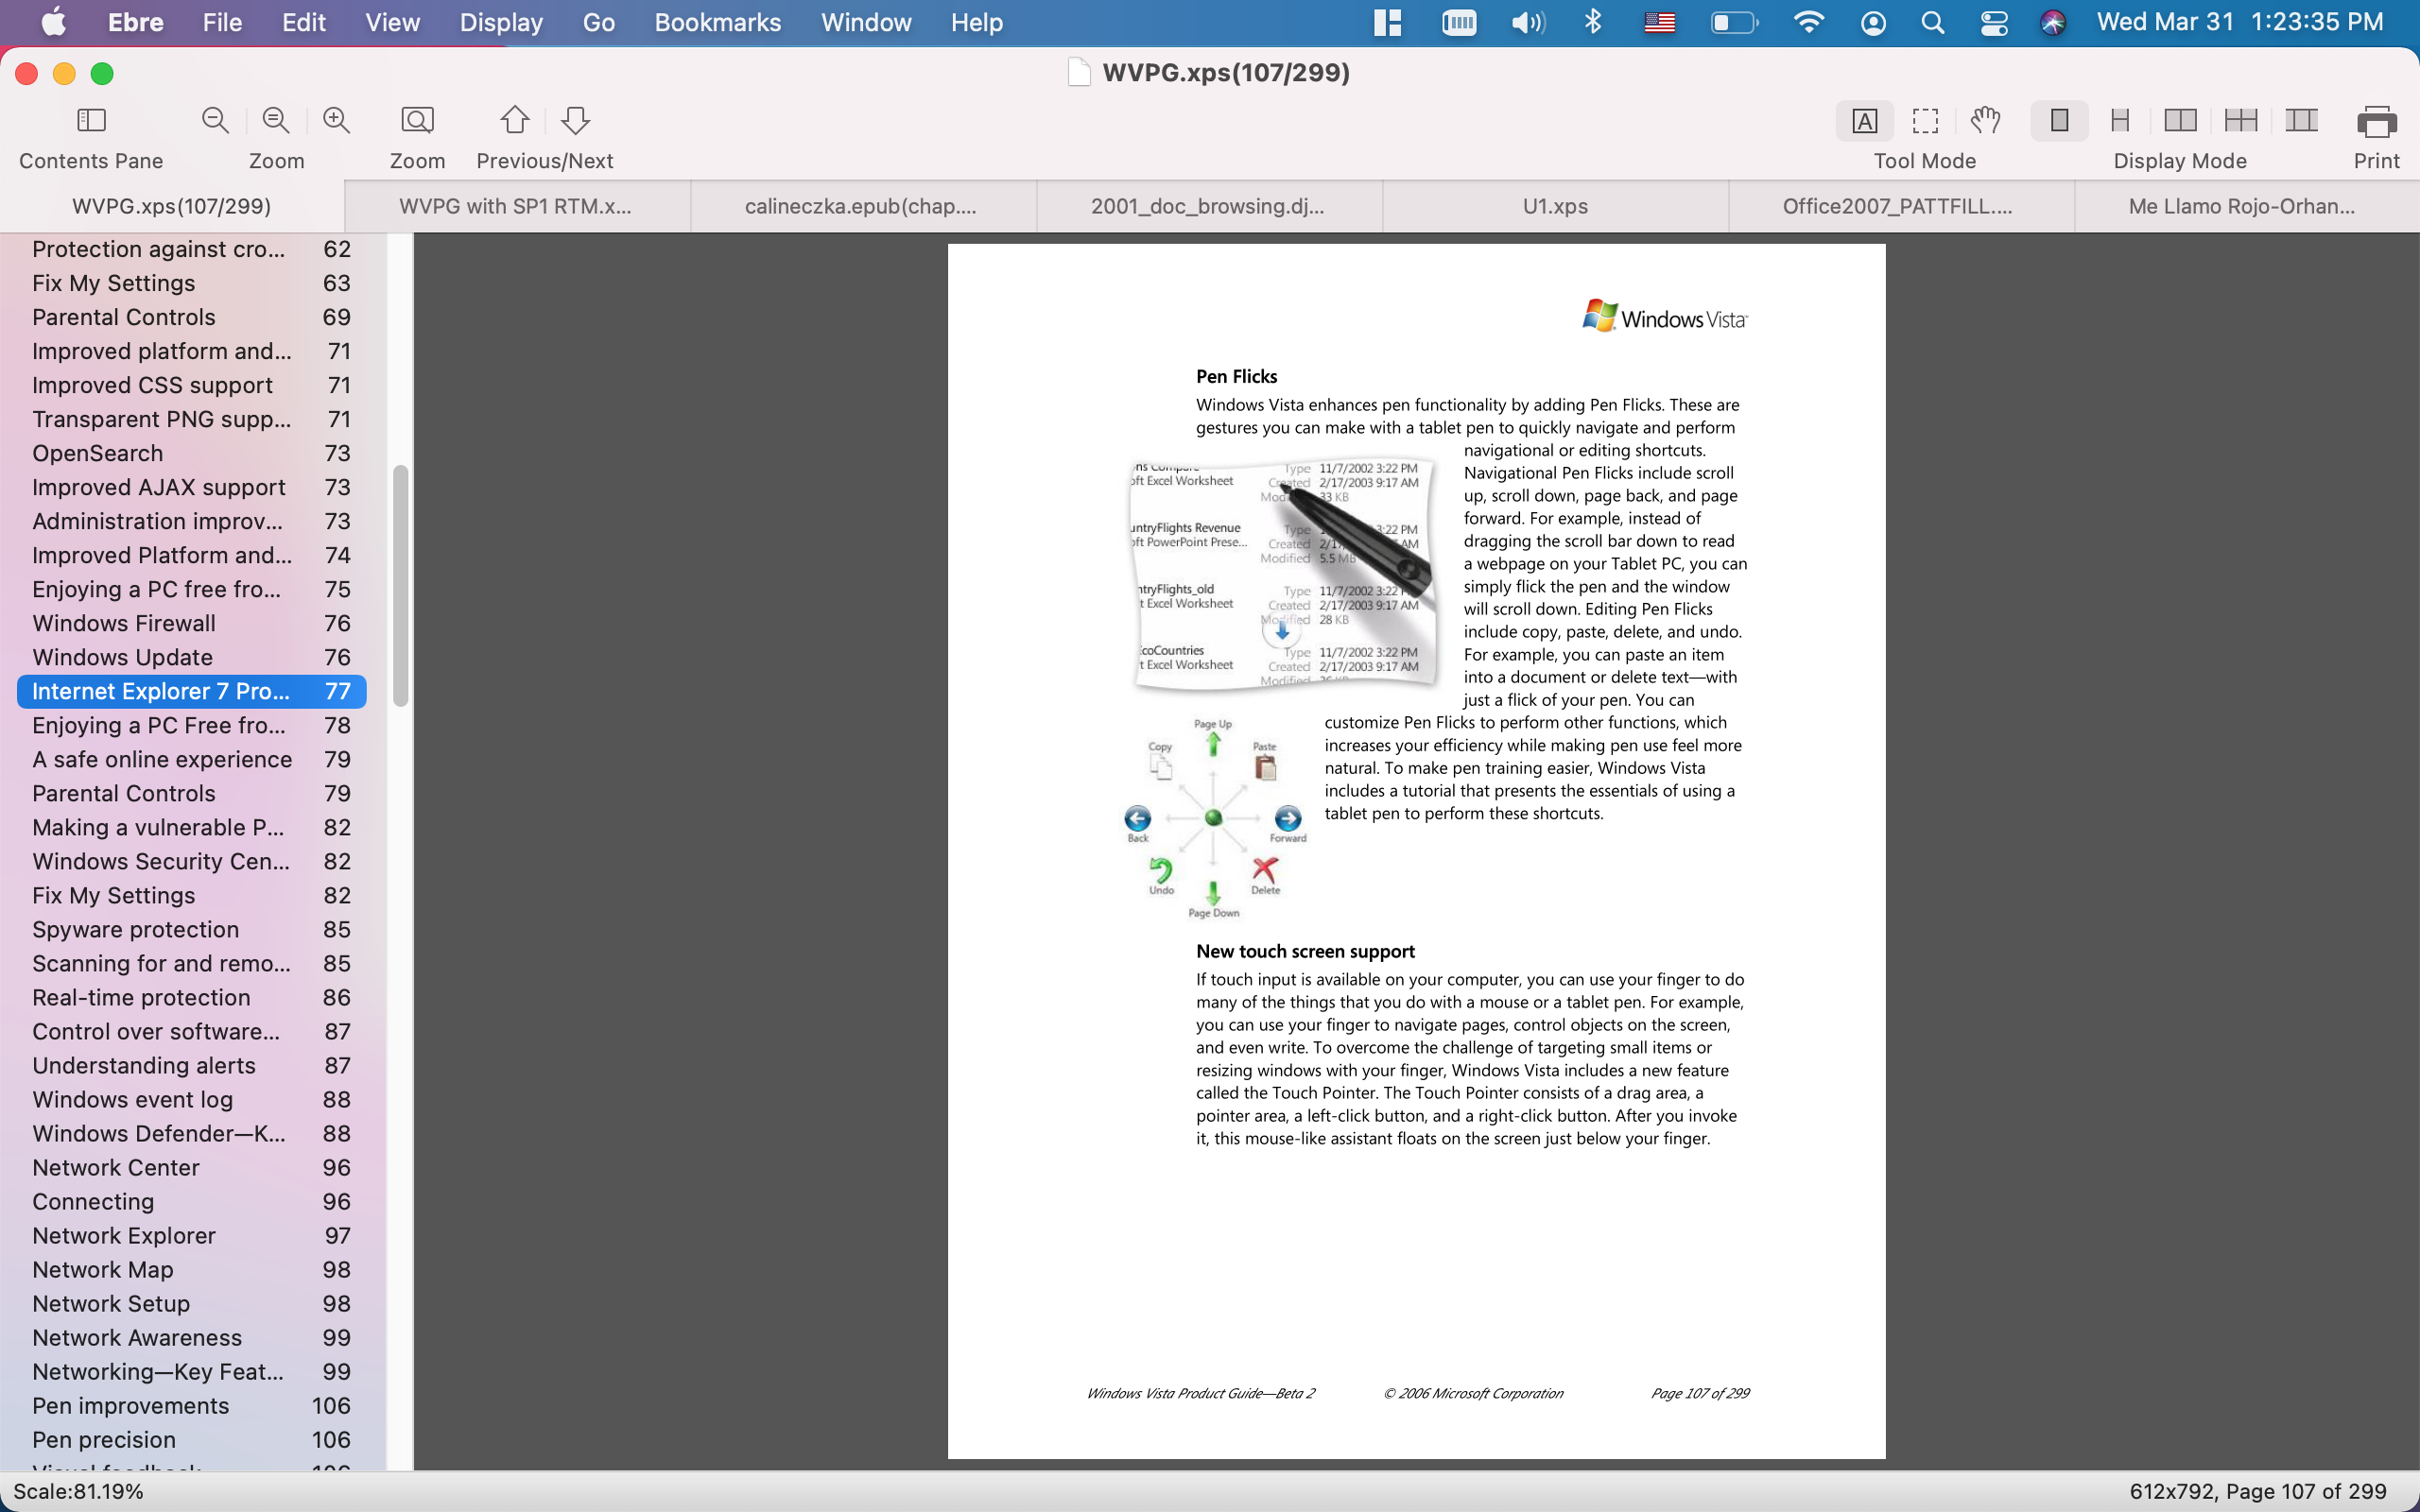Select OpenSearch contents entry

pos(191,453)
